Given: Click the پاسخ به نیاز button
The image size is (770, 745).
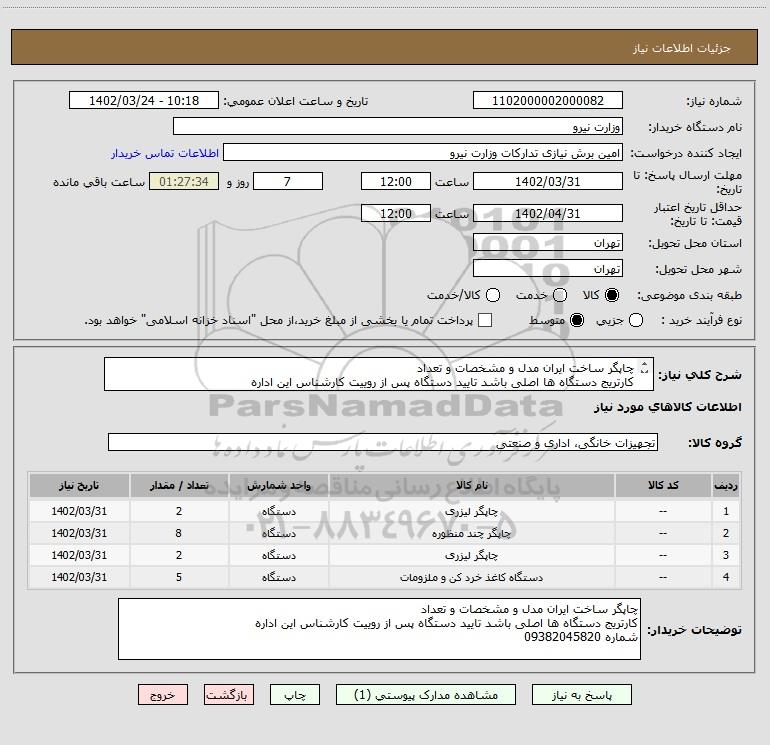Looking at the screenshot, I should (x=581, y=694).
